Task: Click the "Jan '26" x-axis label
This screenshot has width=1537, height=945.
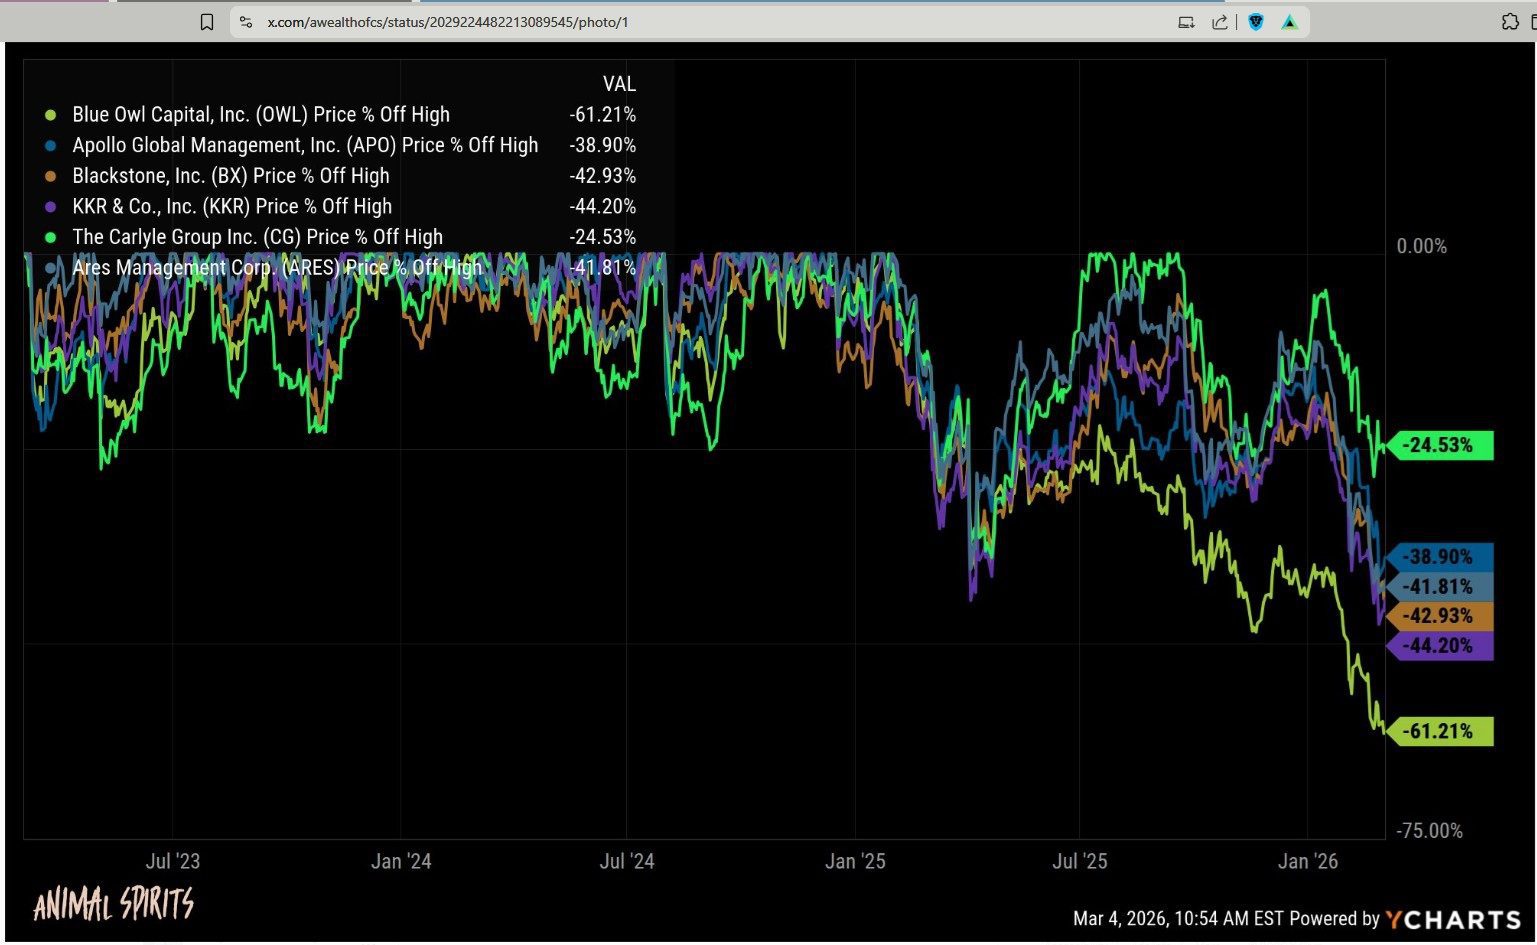Action: [1308, 861]
